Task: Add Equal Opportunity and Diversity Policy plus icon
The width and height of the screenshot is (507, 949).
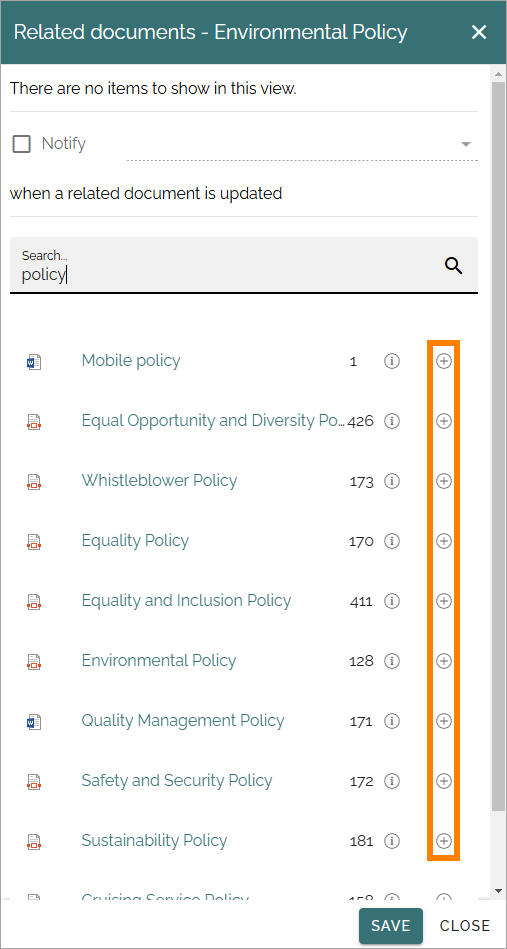Action: pos(444,421)
